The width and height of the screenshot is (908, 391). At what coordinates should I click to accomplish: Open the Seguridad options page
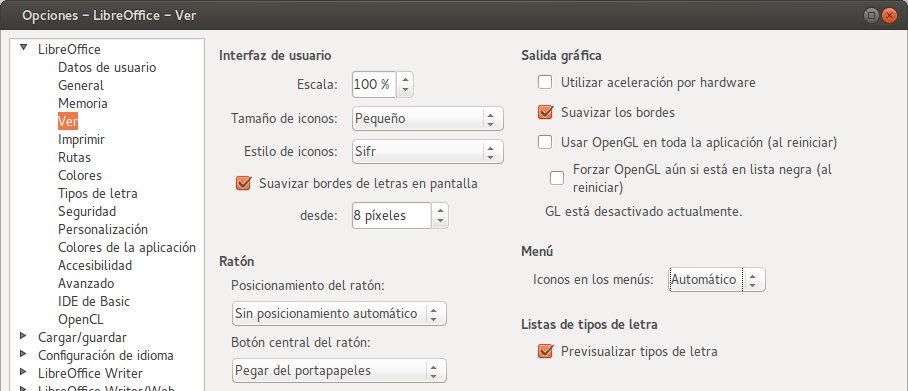(87, 211)
